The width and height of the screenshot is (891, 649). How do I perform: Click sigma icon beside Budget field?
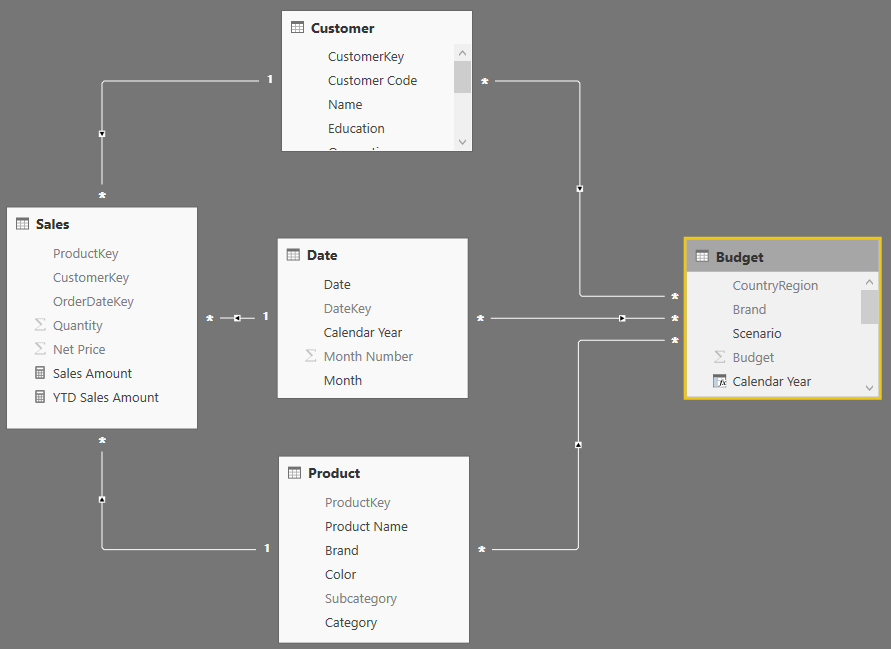click(x=719, y=357)
